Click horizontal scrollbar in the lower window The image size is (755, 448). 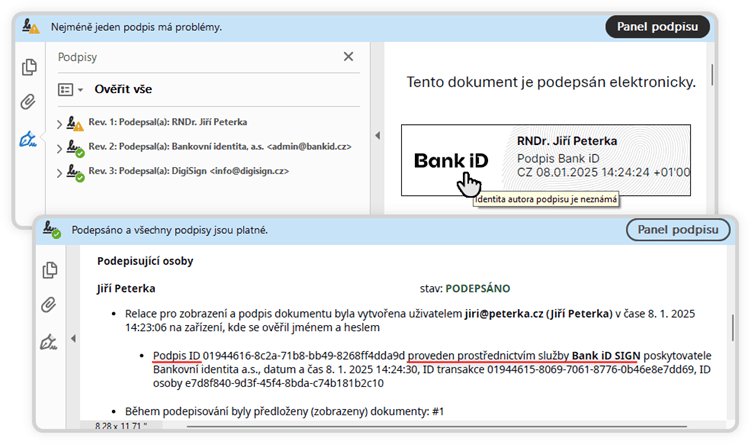(x=436, y=426)
